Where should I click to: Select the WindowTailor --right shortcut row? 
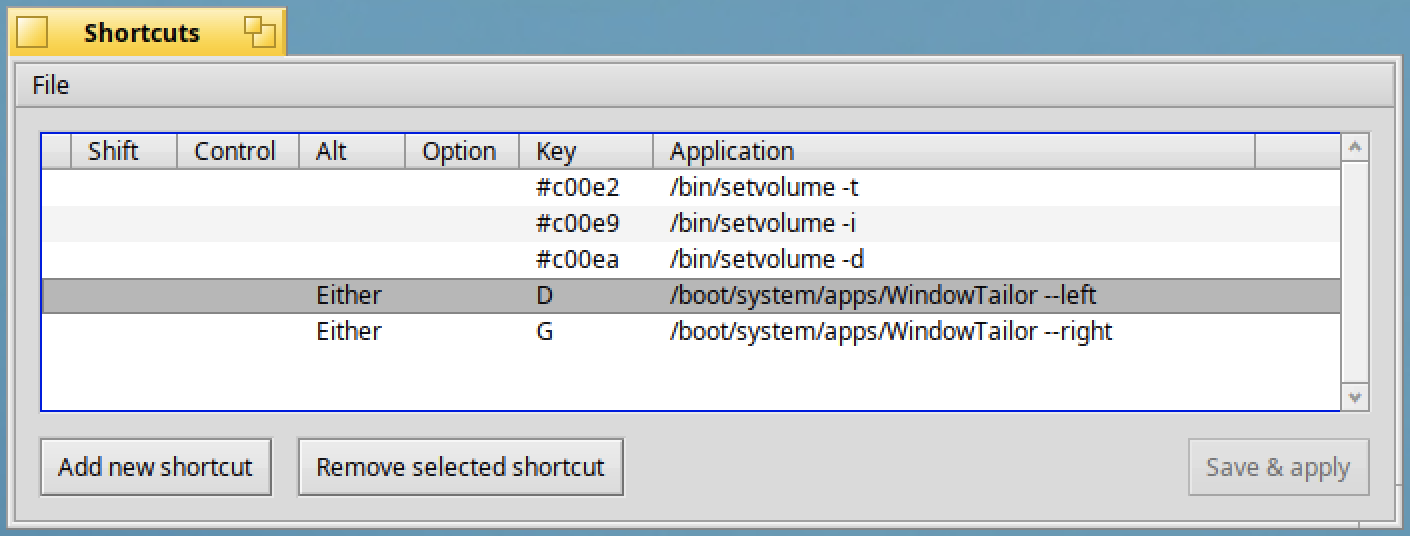pyautogui.click(x=691, y=331)
